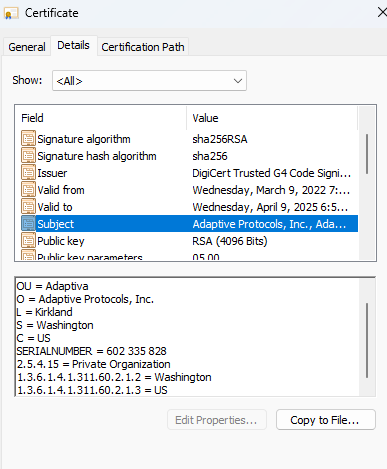This screenshot has width=387, height=469.
Task: Click the Valid to field icon
Action: pyautogui.click(x=28, y=207)
